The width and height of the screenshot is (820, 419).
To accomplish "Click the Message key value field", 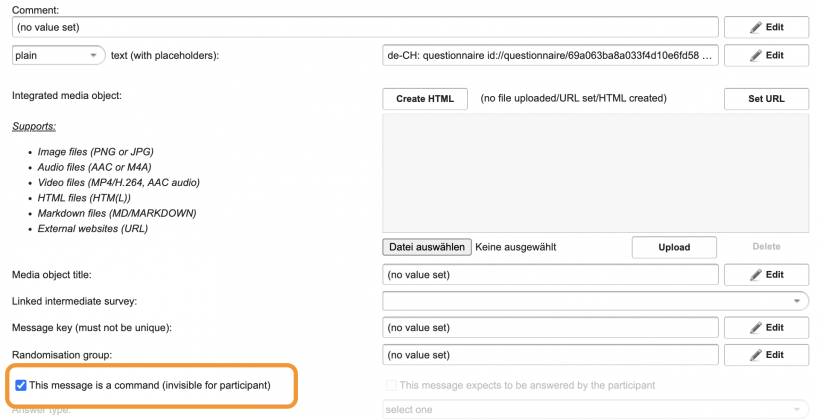I will click(550, 328).
